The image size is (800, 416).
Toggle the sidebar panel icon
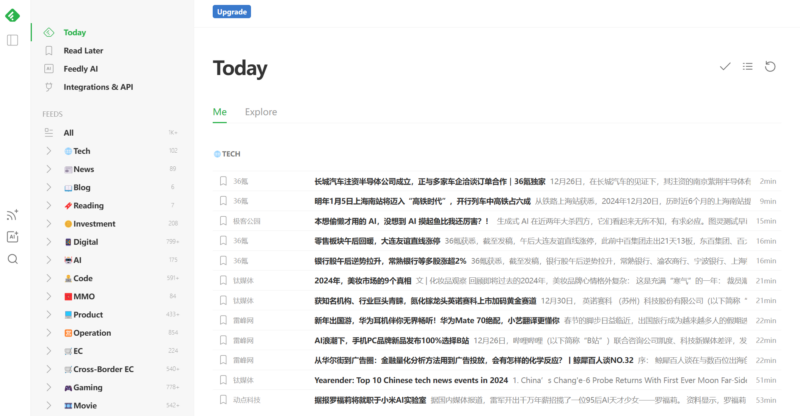tap(13, 40)
